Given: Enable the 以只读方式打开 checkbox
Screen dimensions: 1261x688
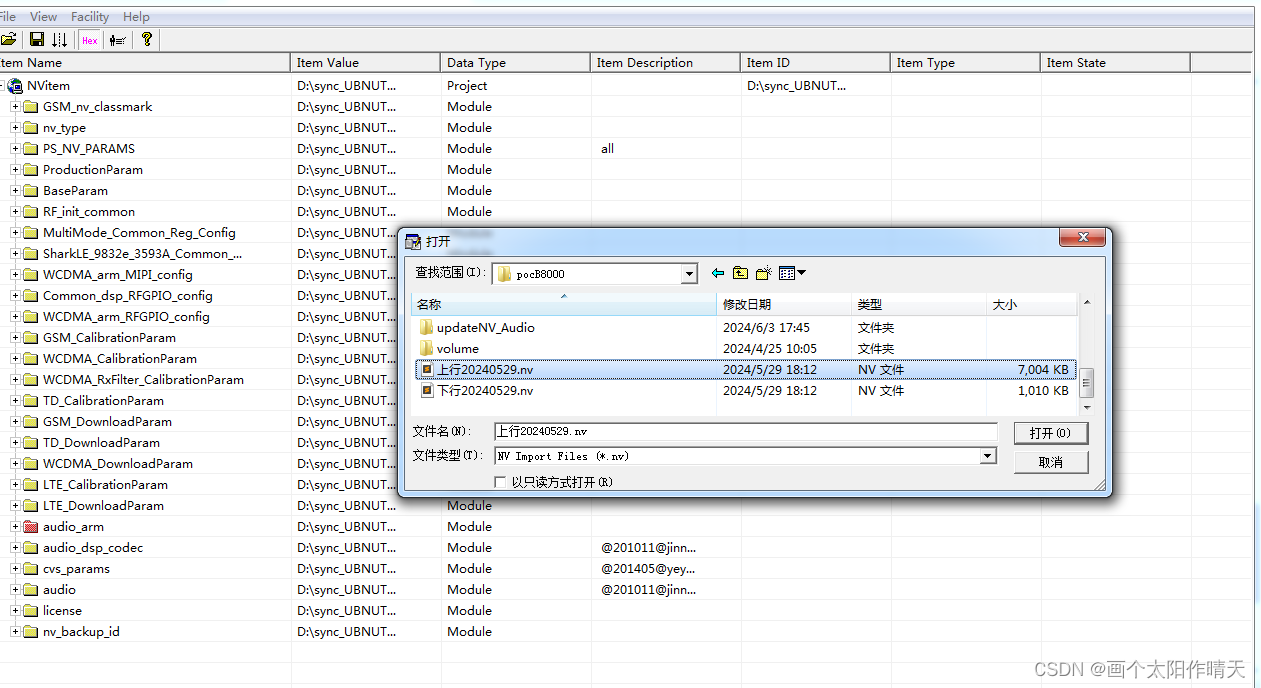Looking at the screenshot, I should (501, 481).
